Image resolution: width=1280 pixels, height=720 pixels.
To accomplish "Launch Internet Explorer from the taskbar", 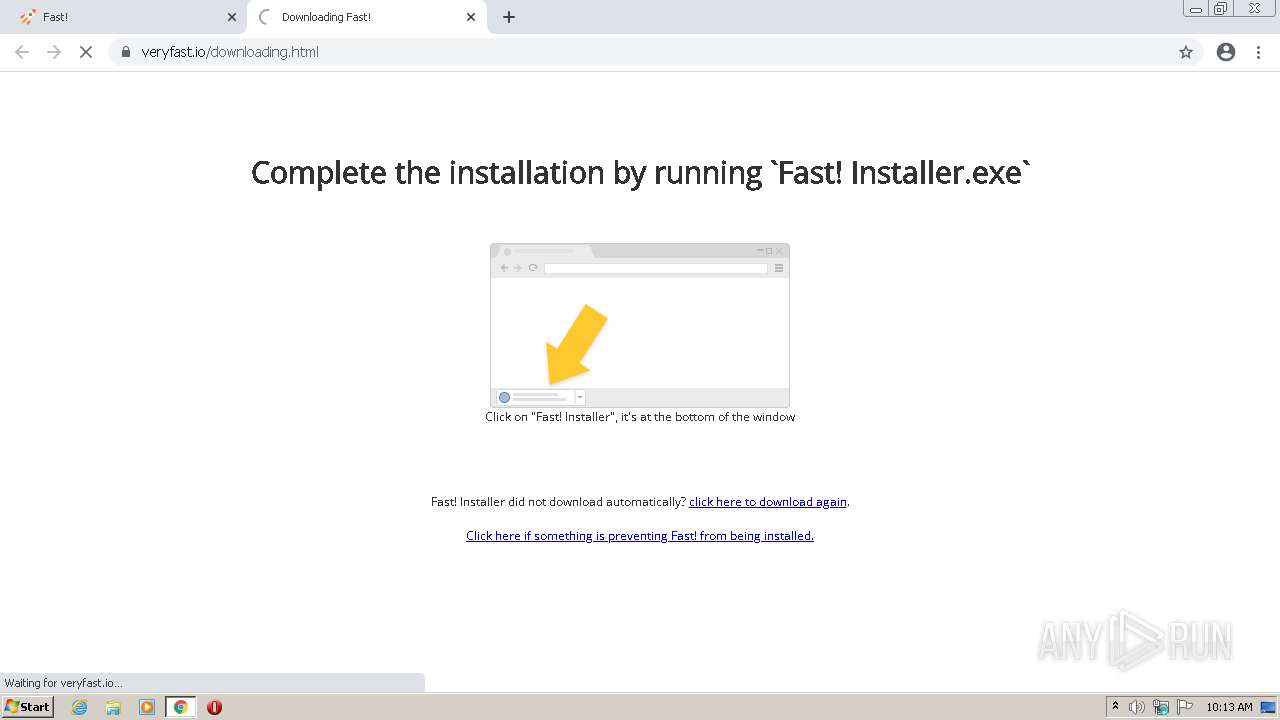I will (79, 707).
